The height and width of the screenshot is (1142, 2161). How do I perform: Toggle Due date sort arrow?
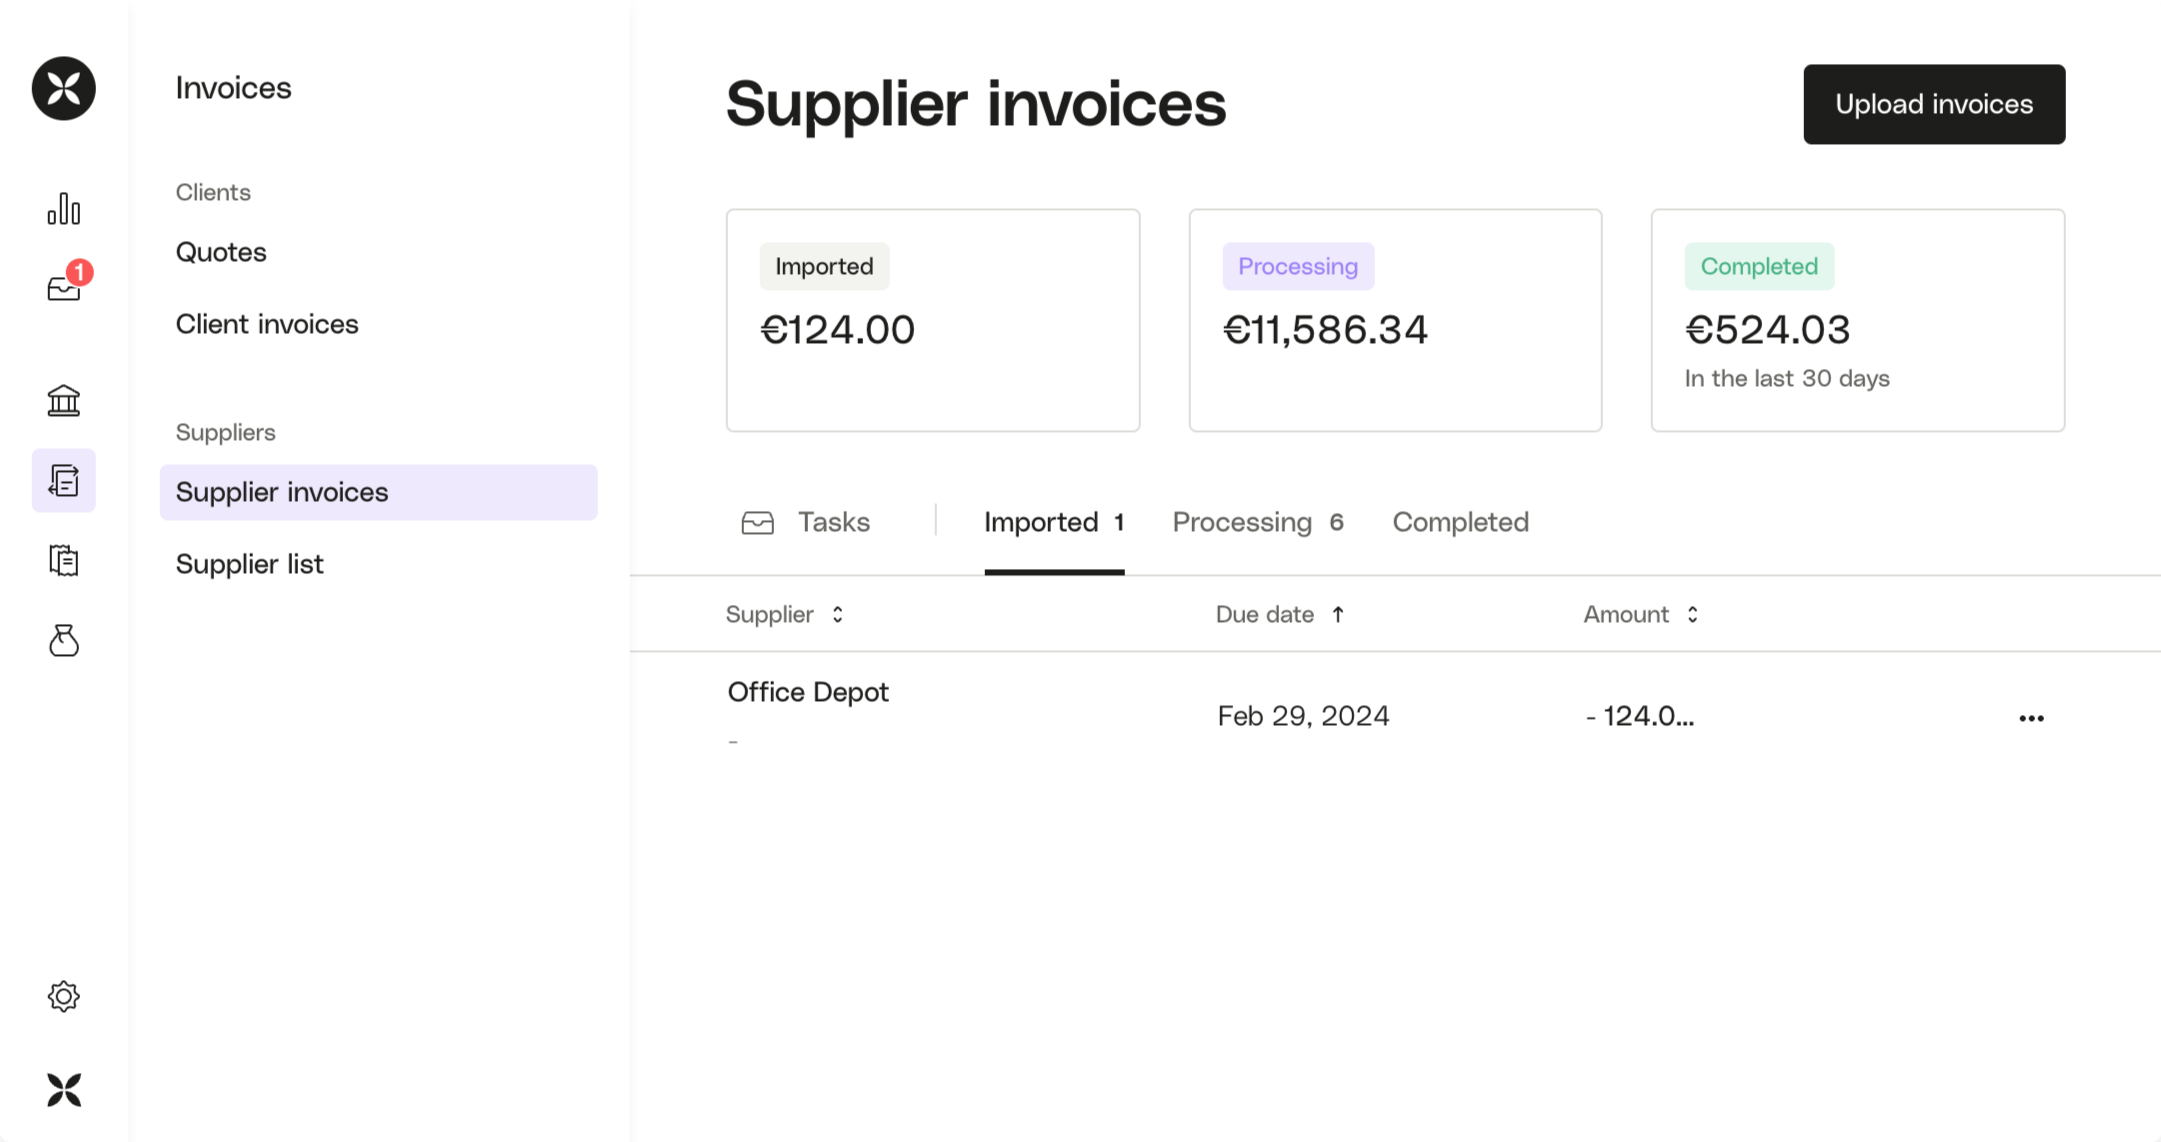coord(1338,614)
